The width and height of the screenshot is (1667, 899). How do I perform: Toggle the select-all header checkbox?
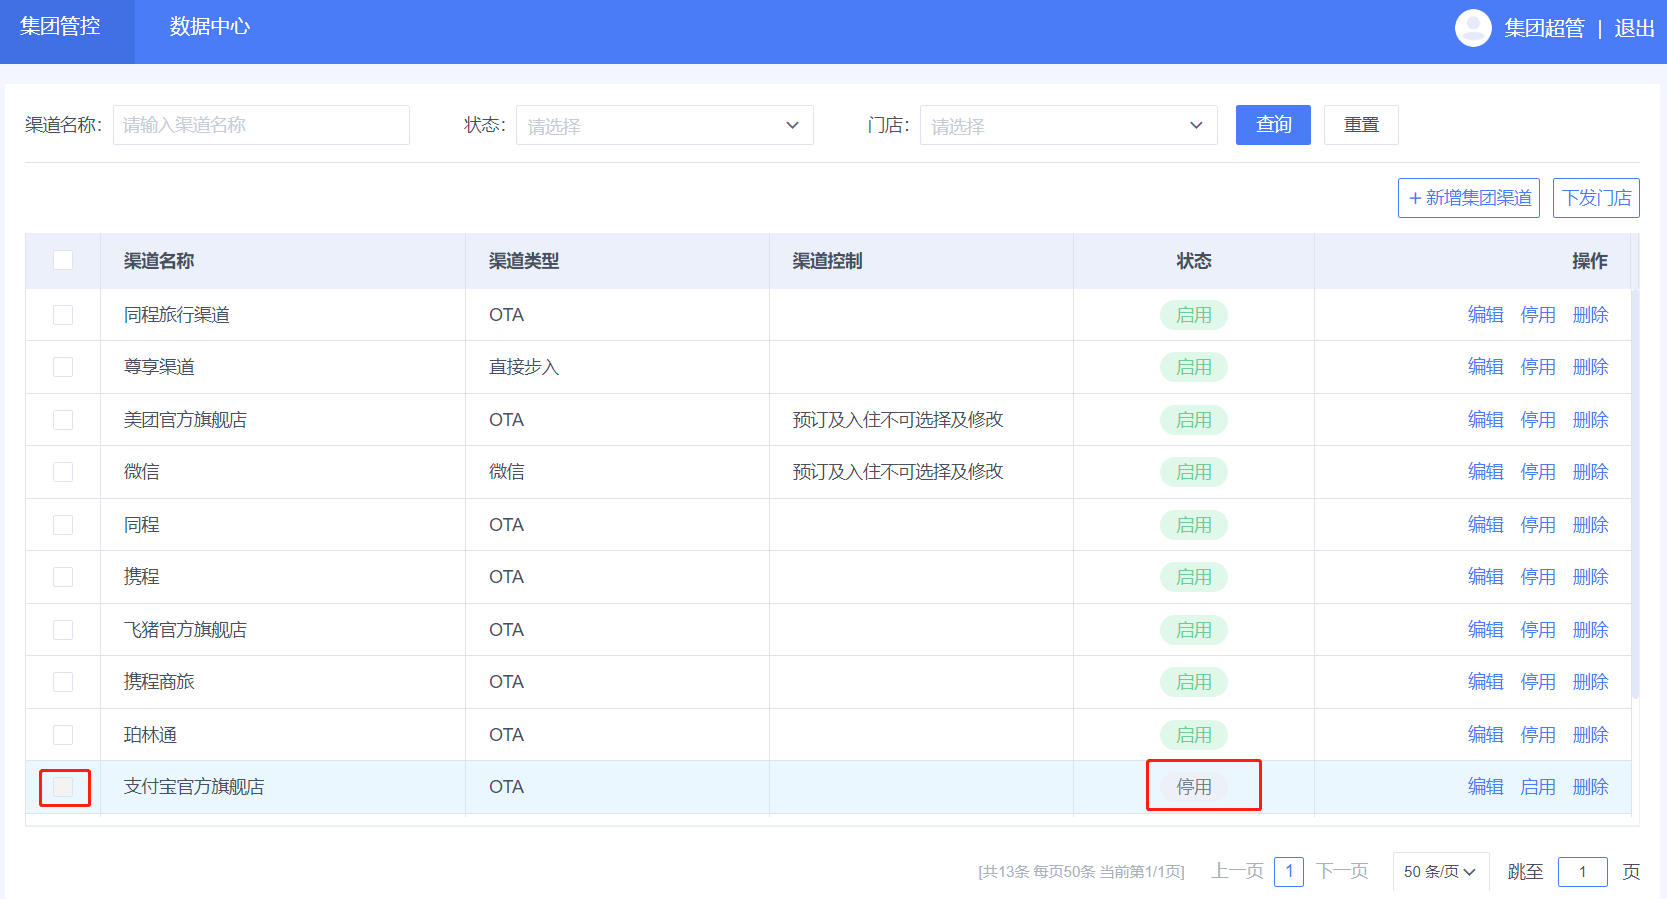tap(63, 260)
